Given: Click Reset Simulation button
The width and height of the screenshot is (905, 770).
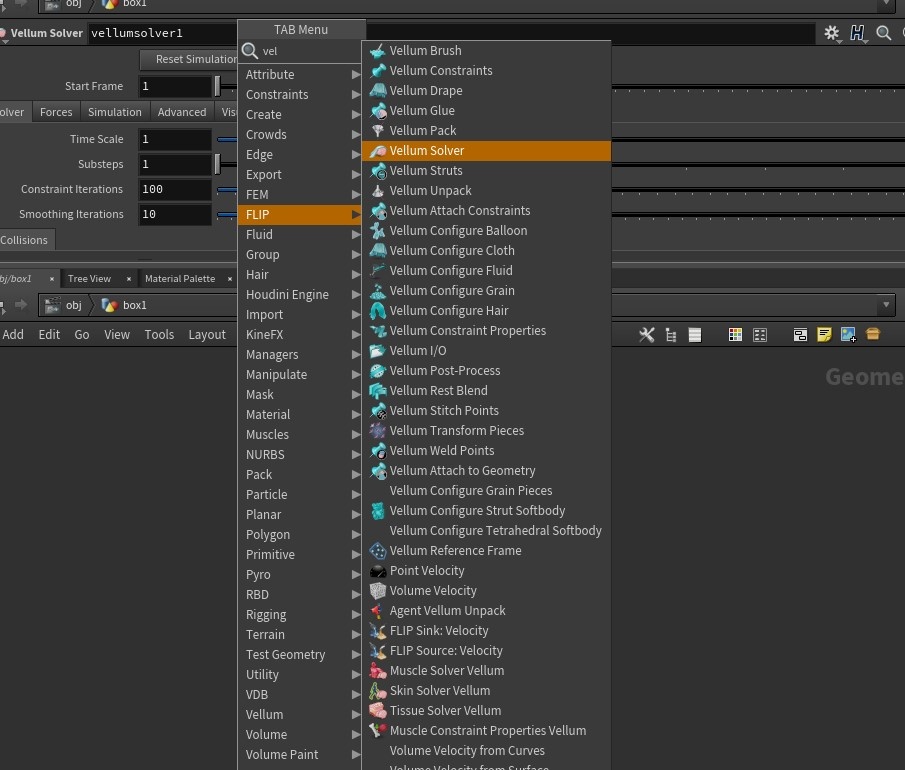Looking at the screenshot, I should coord(189,59).
